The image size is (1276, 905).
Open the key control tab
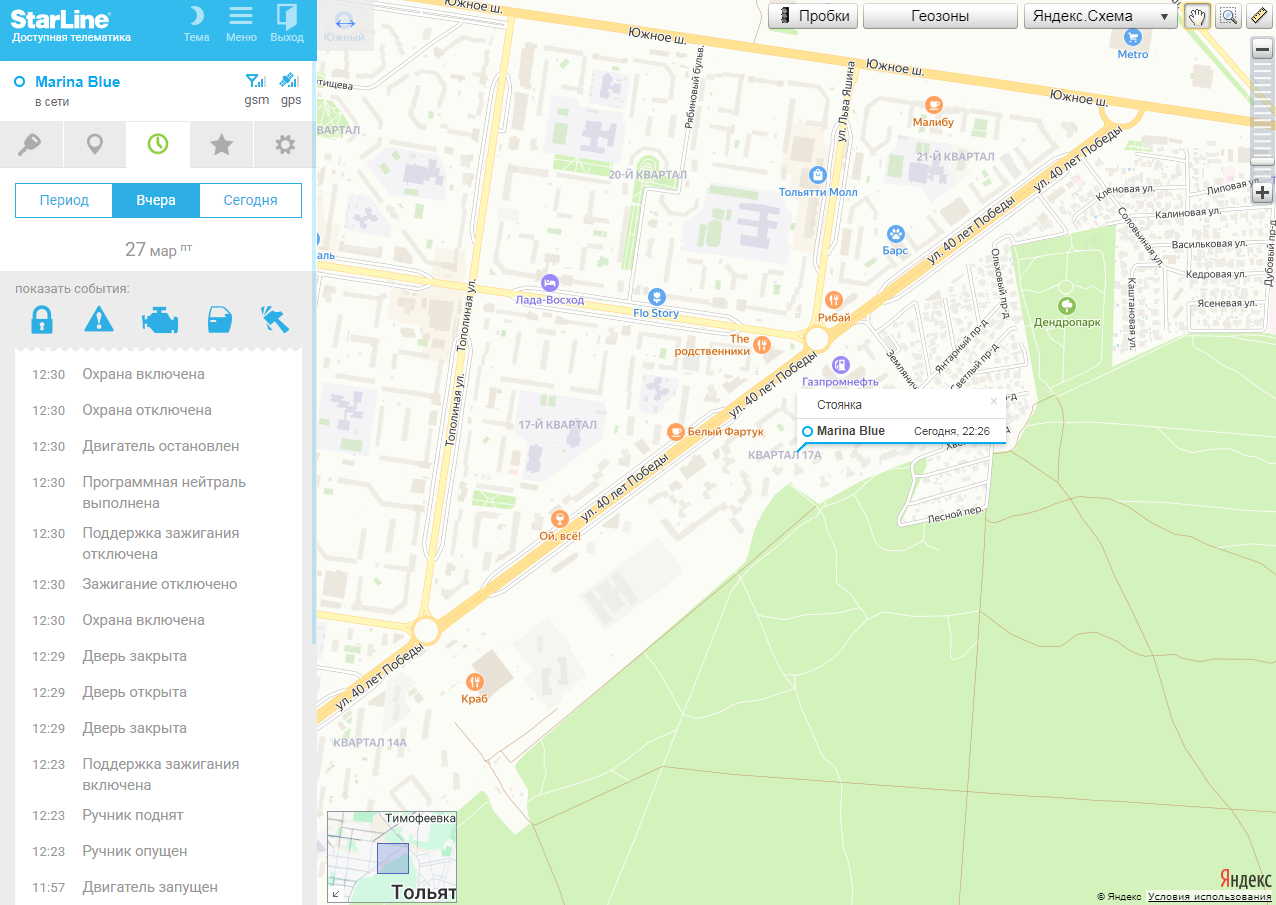pos(31,146)
